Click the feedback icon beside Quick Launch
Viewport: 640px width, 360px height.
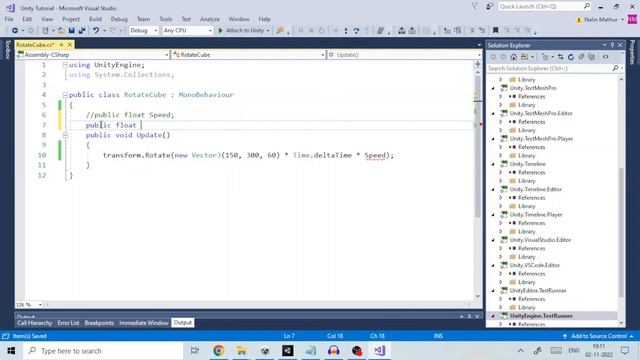(489, 7)
